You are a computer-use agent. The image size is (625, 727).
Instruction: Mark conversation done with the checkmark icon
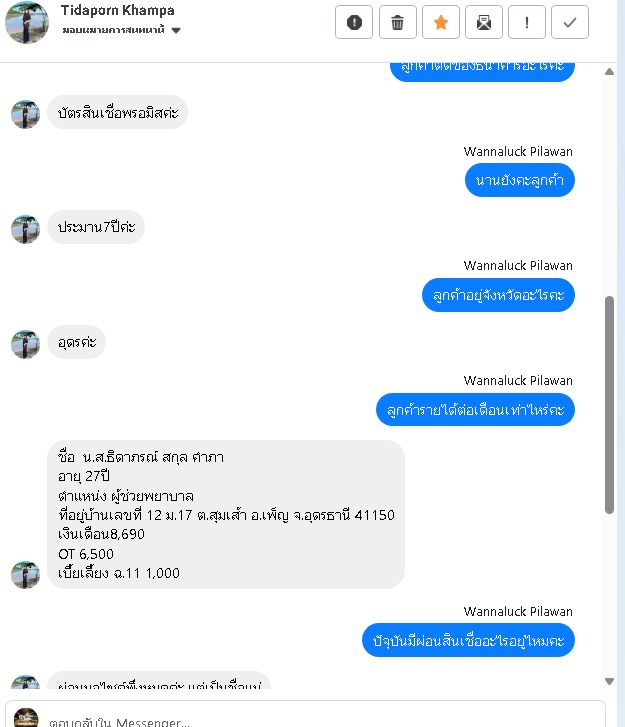[x=570, y=22]
